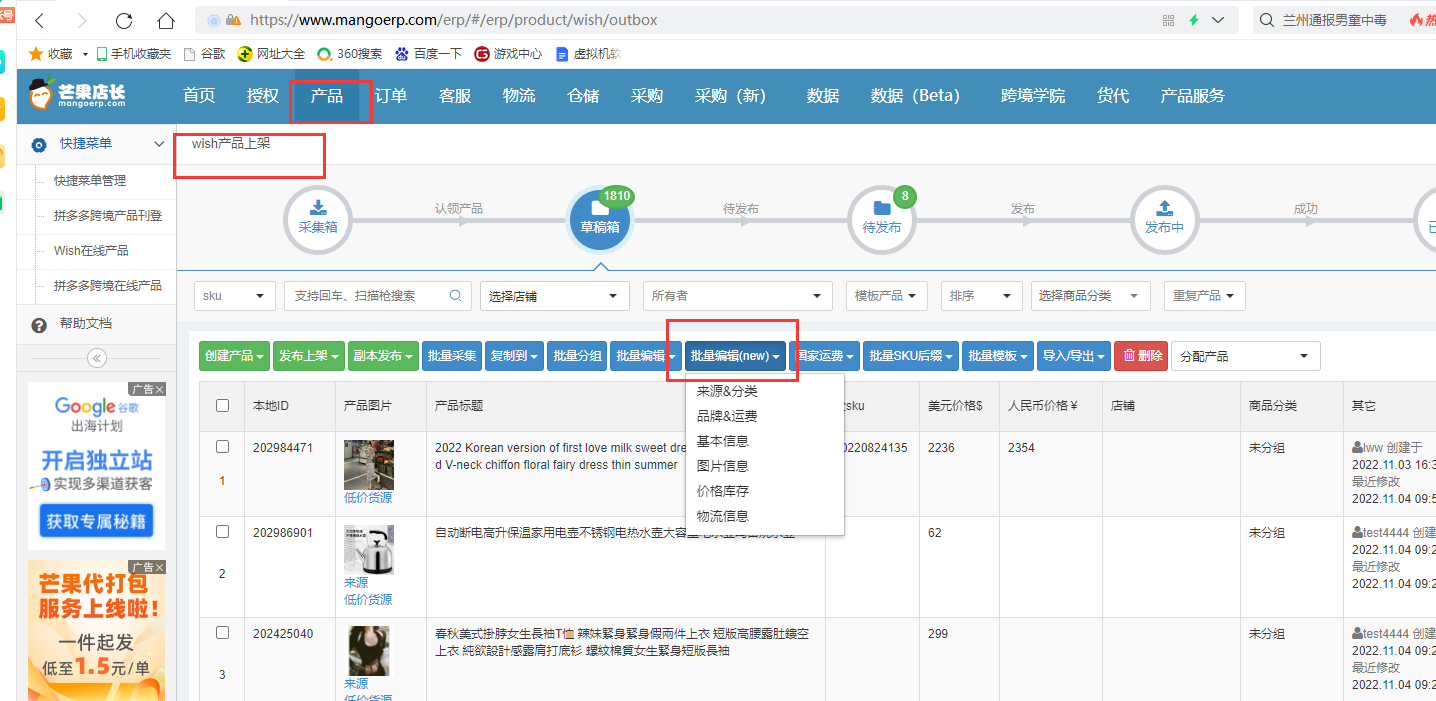Open the 百度一下 bookmark
Viewport: 1436px width, 701px height.
point(428,54)
